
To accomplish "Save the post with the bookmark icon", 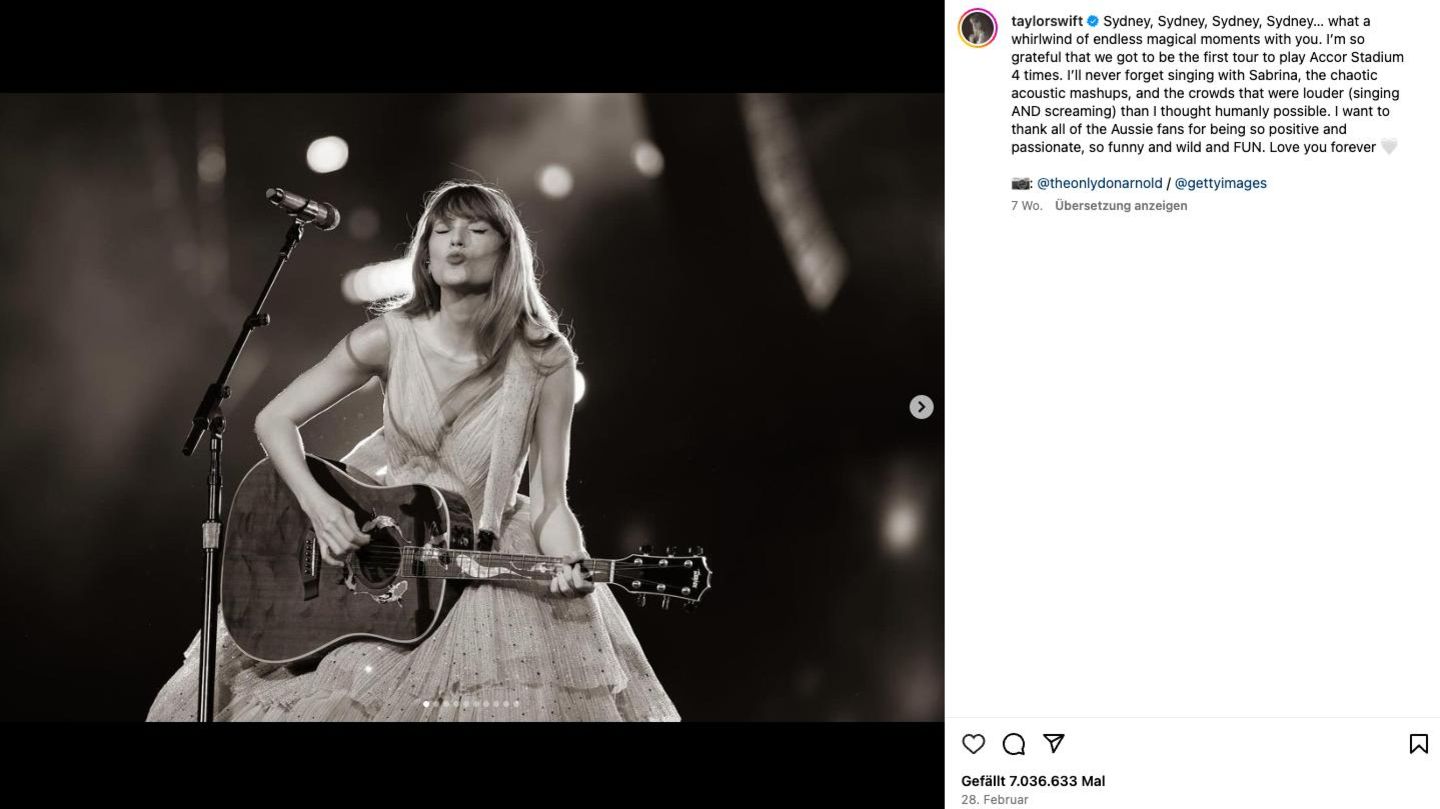I will click(x=1418, y=744).
